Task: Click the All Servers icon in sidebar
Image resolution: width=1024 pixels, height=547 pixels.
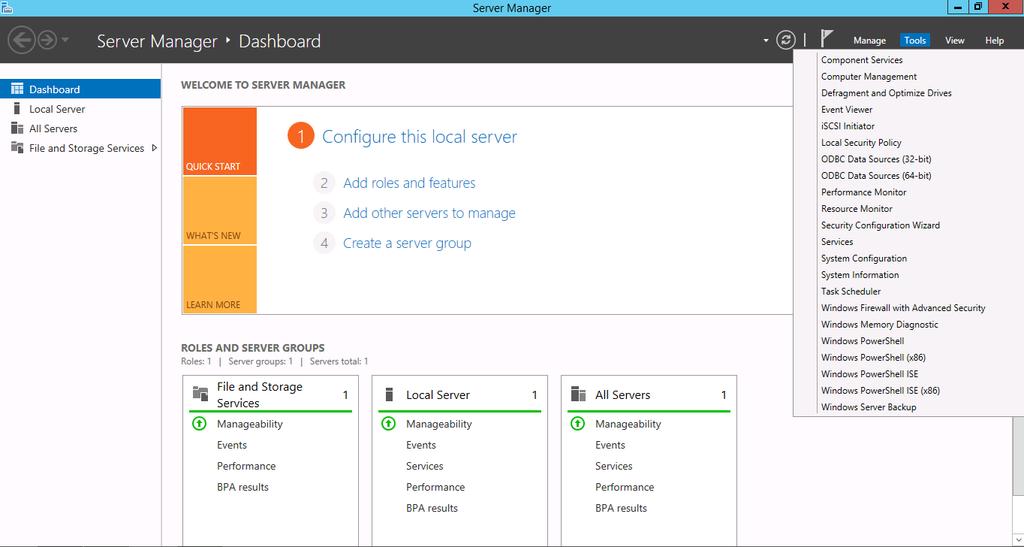Action: coord(17,128)
